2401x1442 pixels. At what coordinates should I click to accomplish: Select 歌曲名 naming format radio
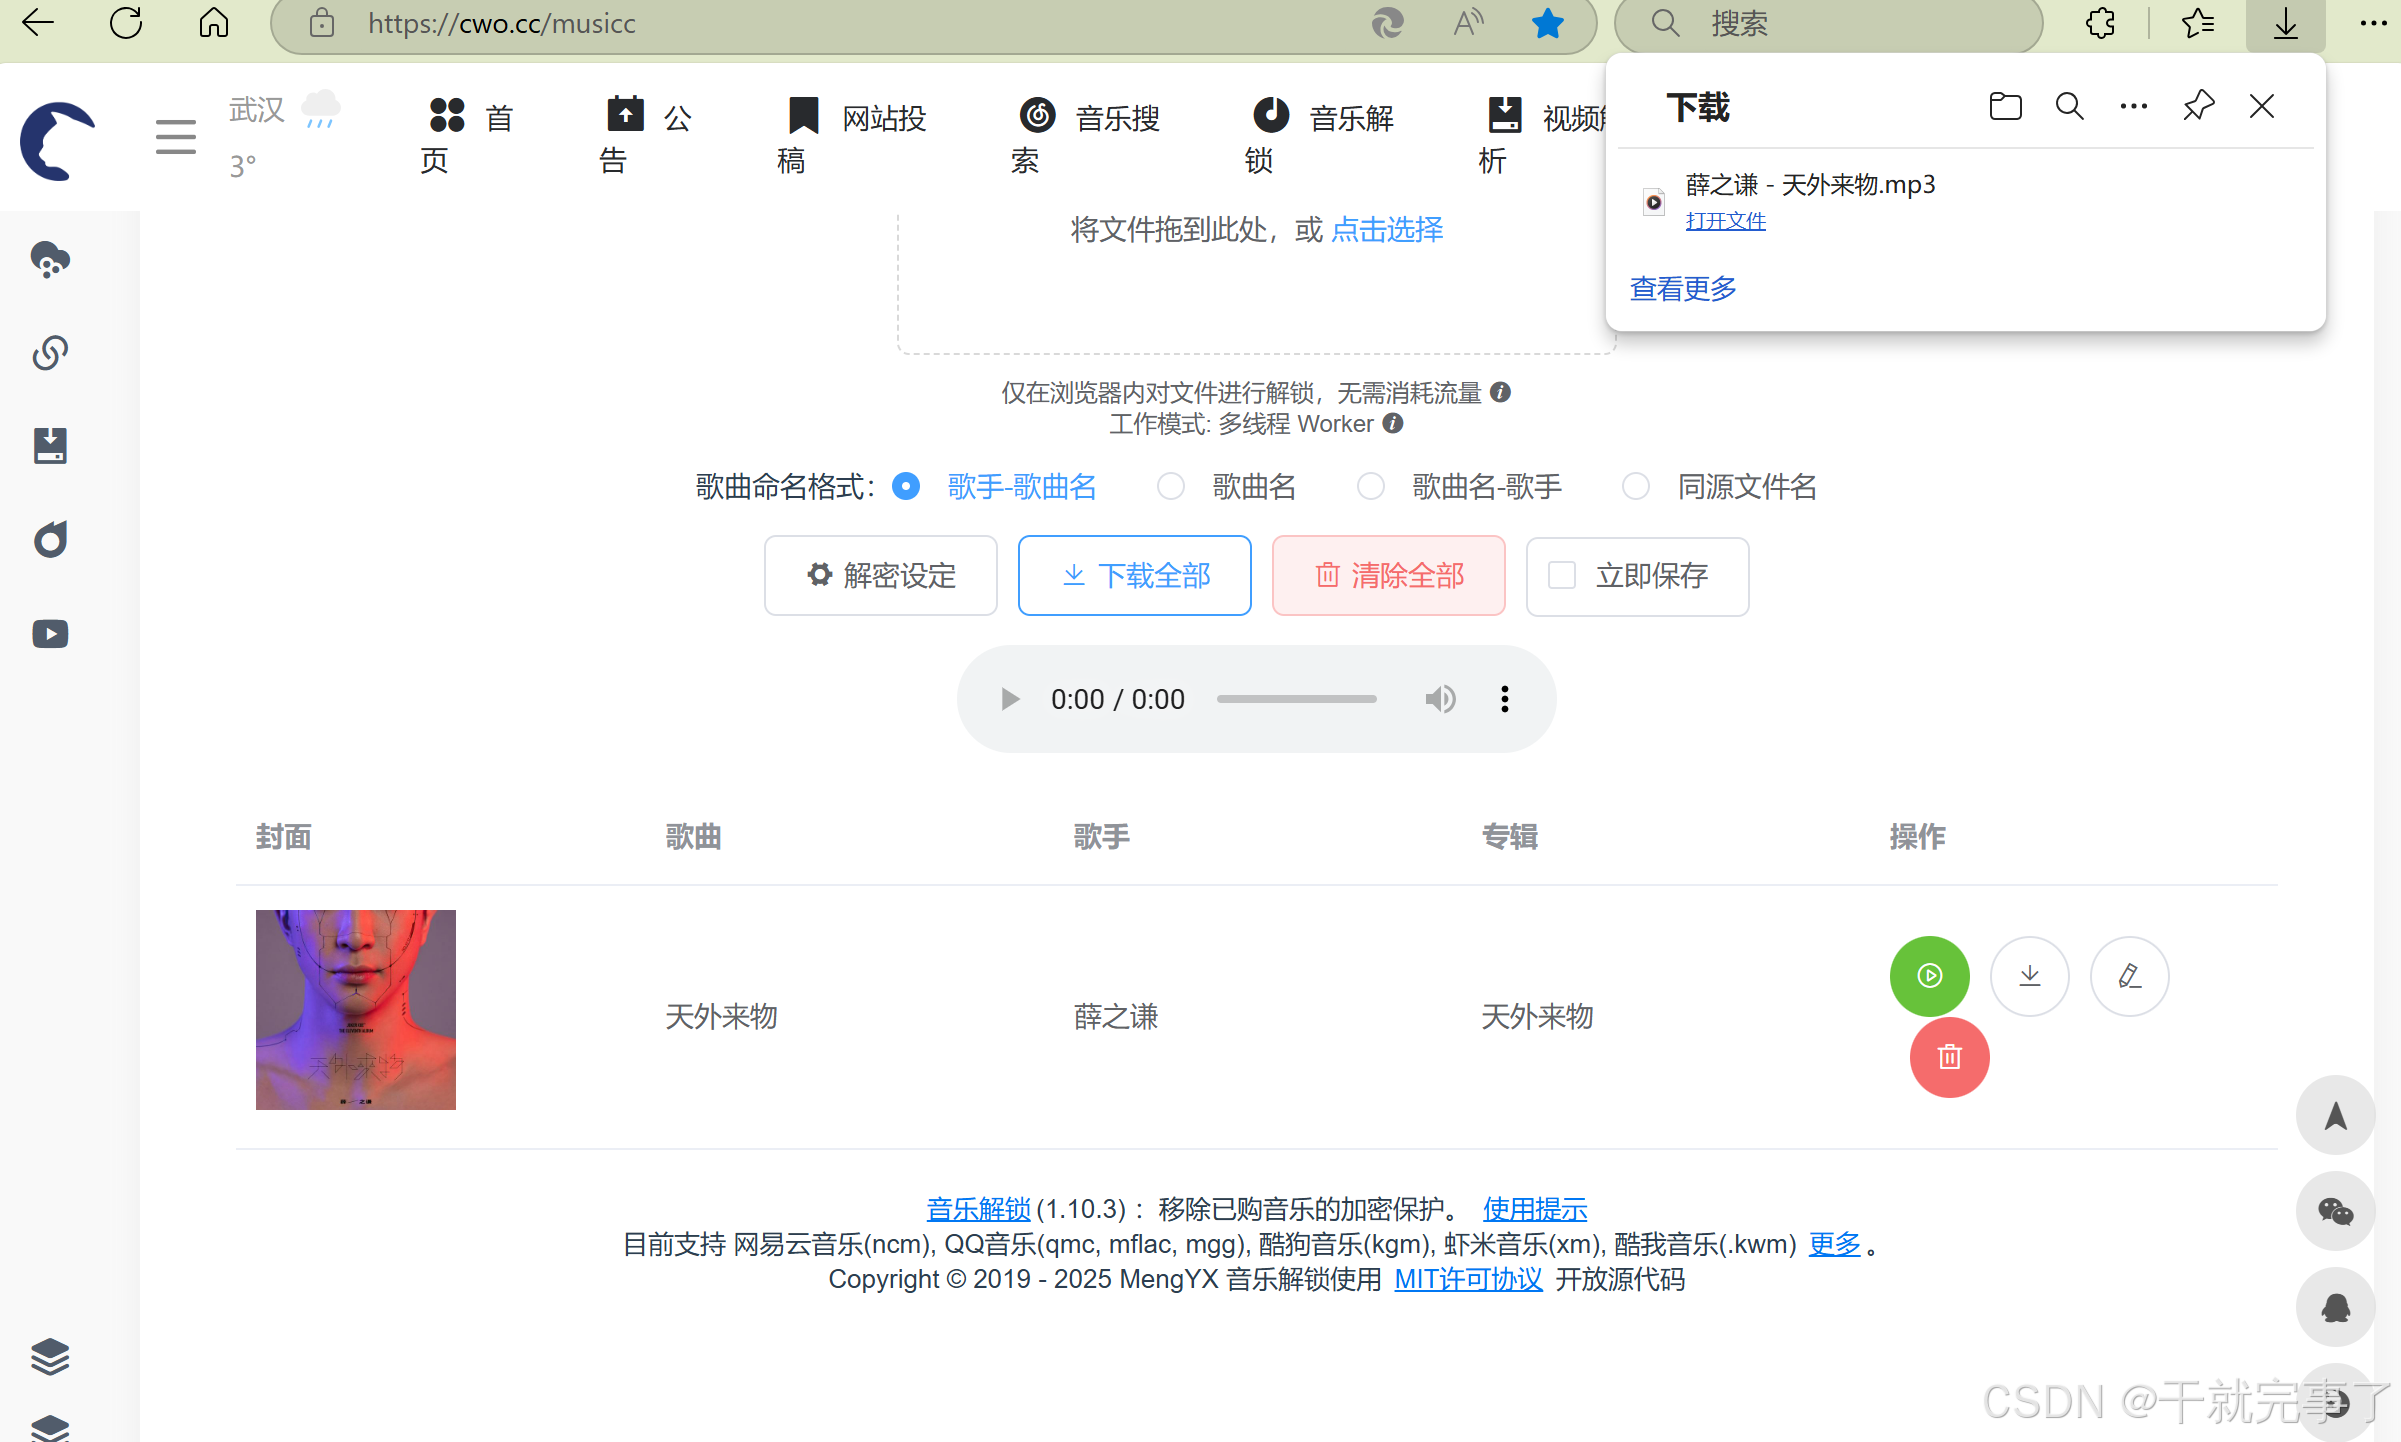[x=1171, y=487]
